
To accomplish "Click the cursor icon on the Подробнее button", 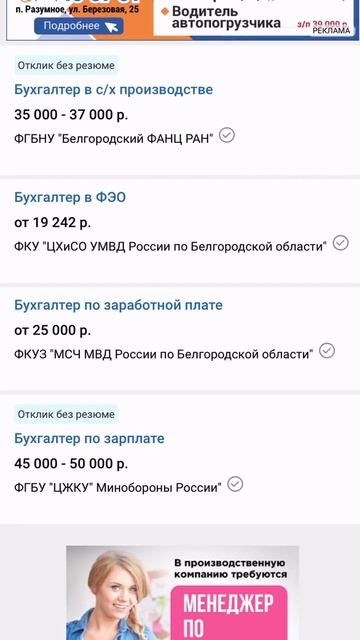I will pos(111,27).
